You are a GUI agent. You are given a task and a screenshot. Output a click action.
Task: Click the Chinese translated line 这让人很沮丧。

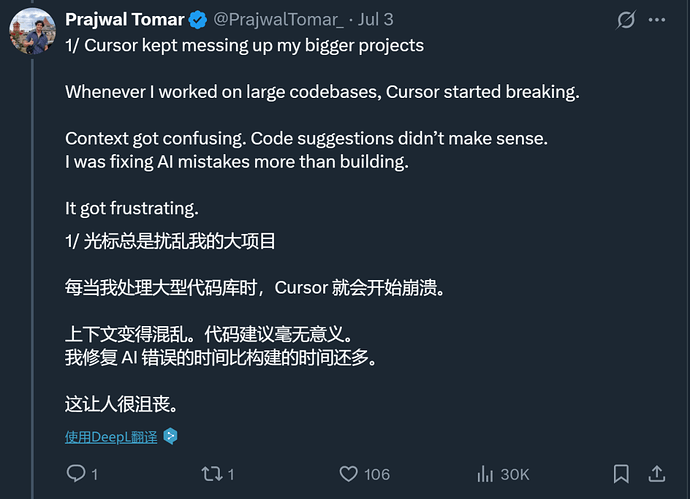click(x=122, y=404)
